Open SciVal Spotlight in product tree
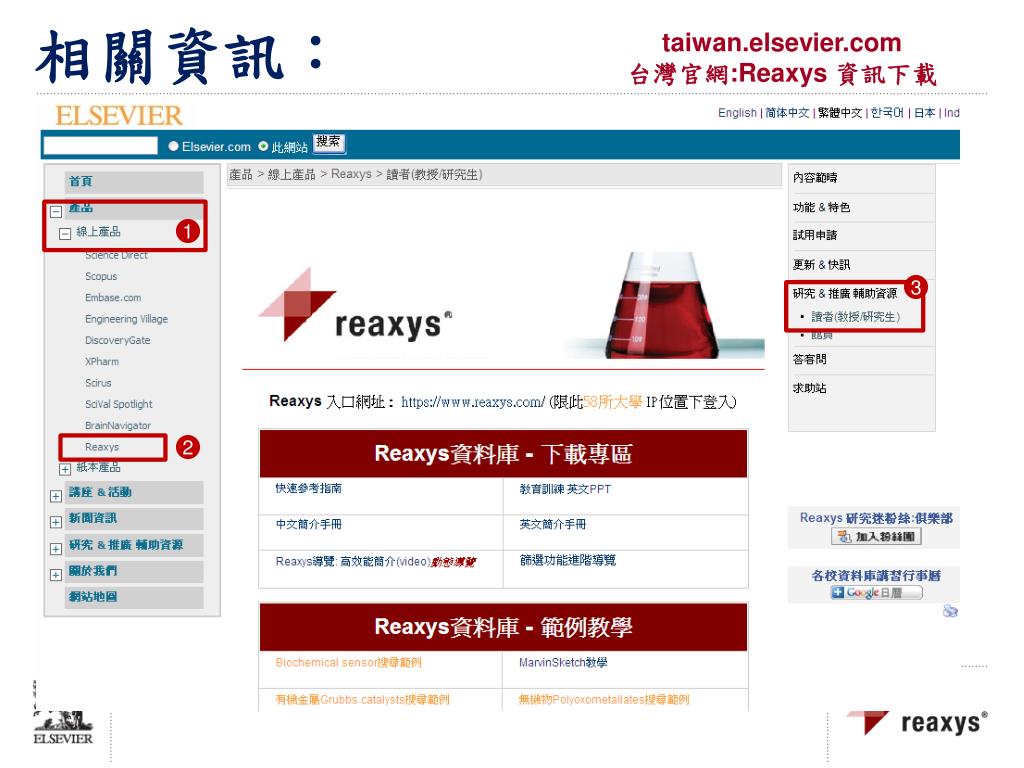Viewport: 1024px width, 768px height. click(119, 404)
